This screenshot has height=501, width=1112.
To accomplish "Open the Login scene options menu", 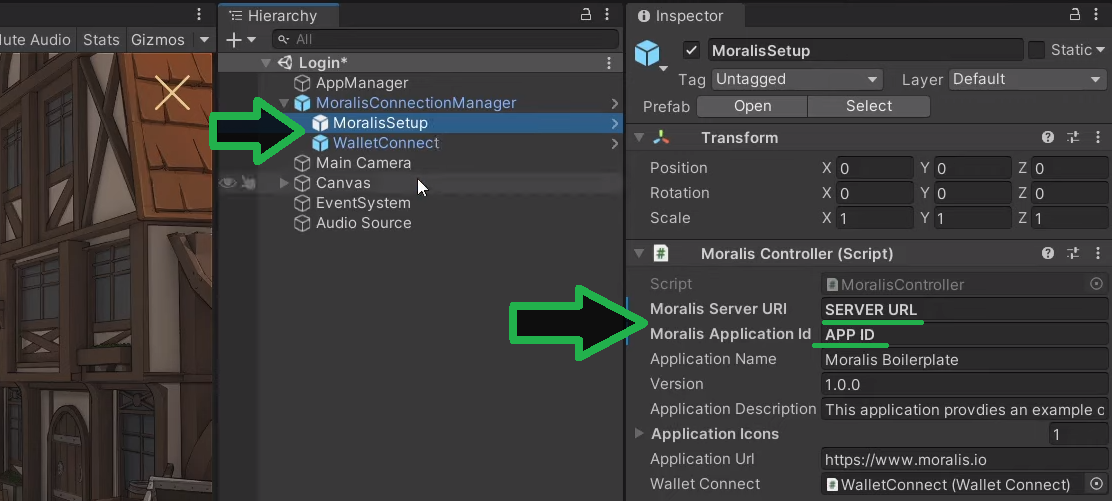I will [x=608, y=63].
